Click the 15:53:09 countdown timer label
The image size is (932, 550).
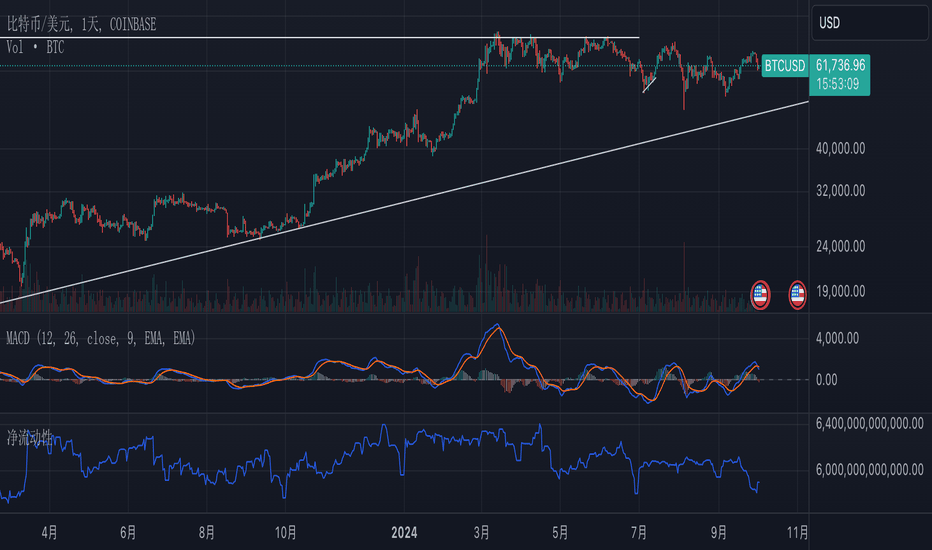pyautogui.click(x=837, y=84)
